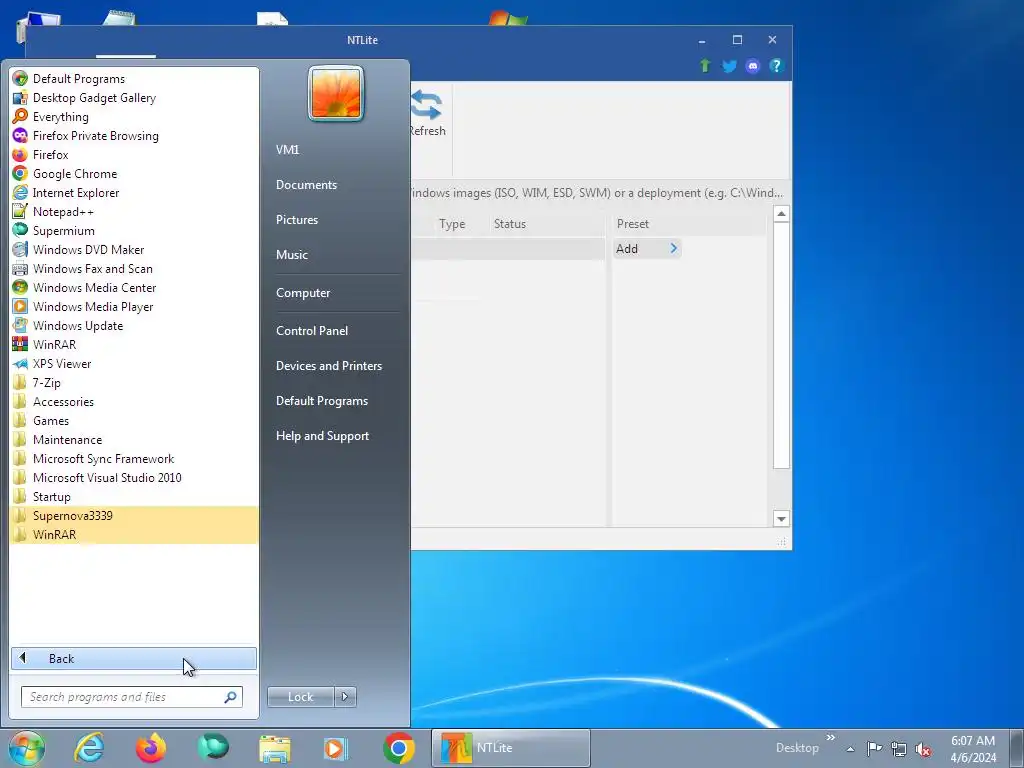Expand the highlighted WinRAR folder

pos(134,534)
